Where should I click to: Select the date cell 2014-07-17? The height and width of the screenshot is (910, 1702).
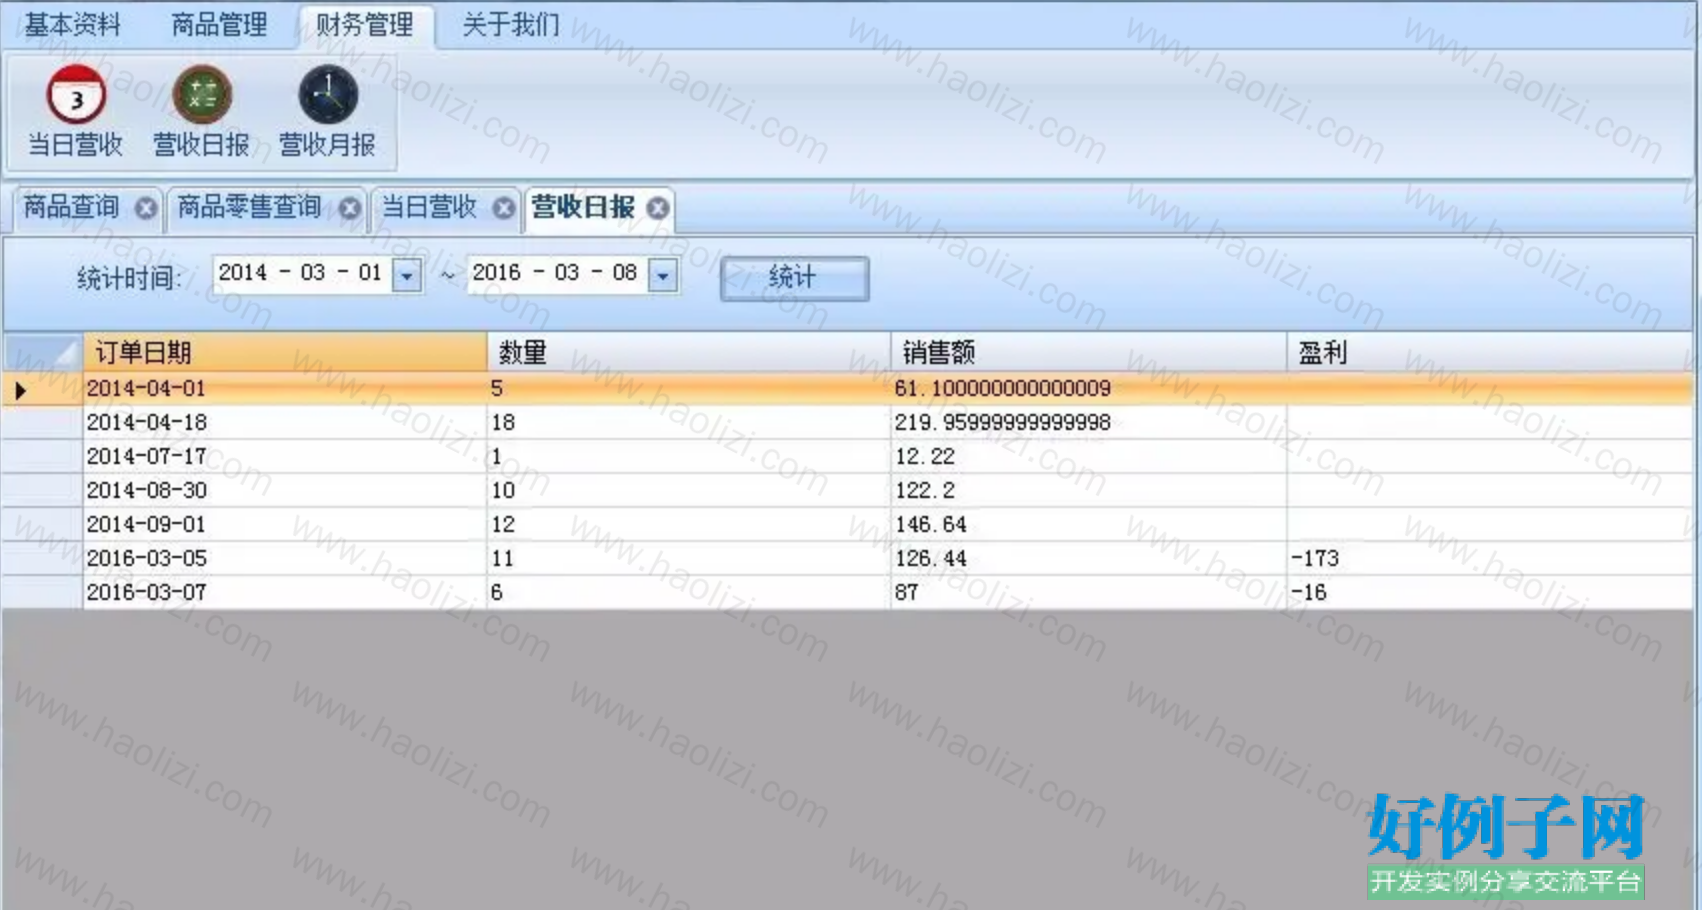(x=285, y=456)
